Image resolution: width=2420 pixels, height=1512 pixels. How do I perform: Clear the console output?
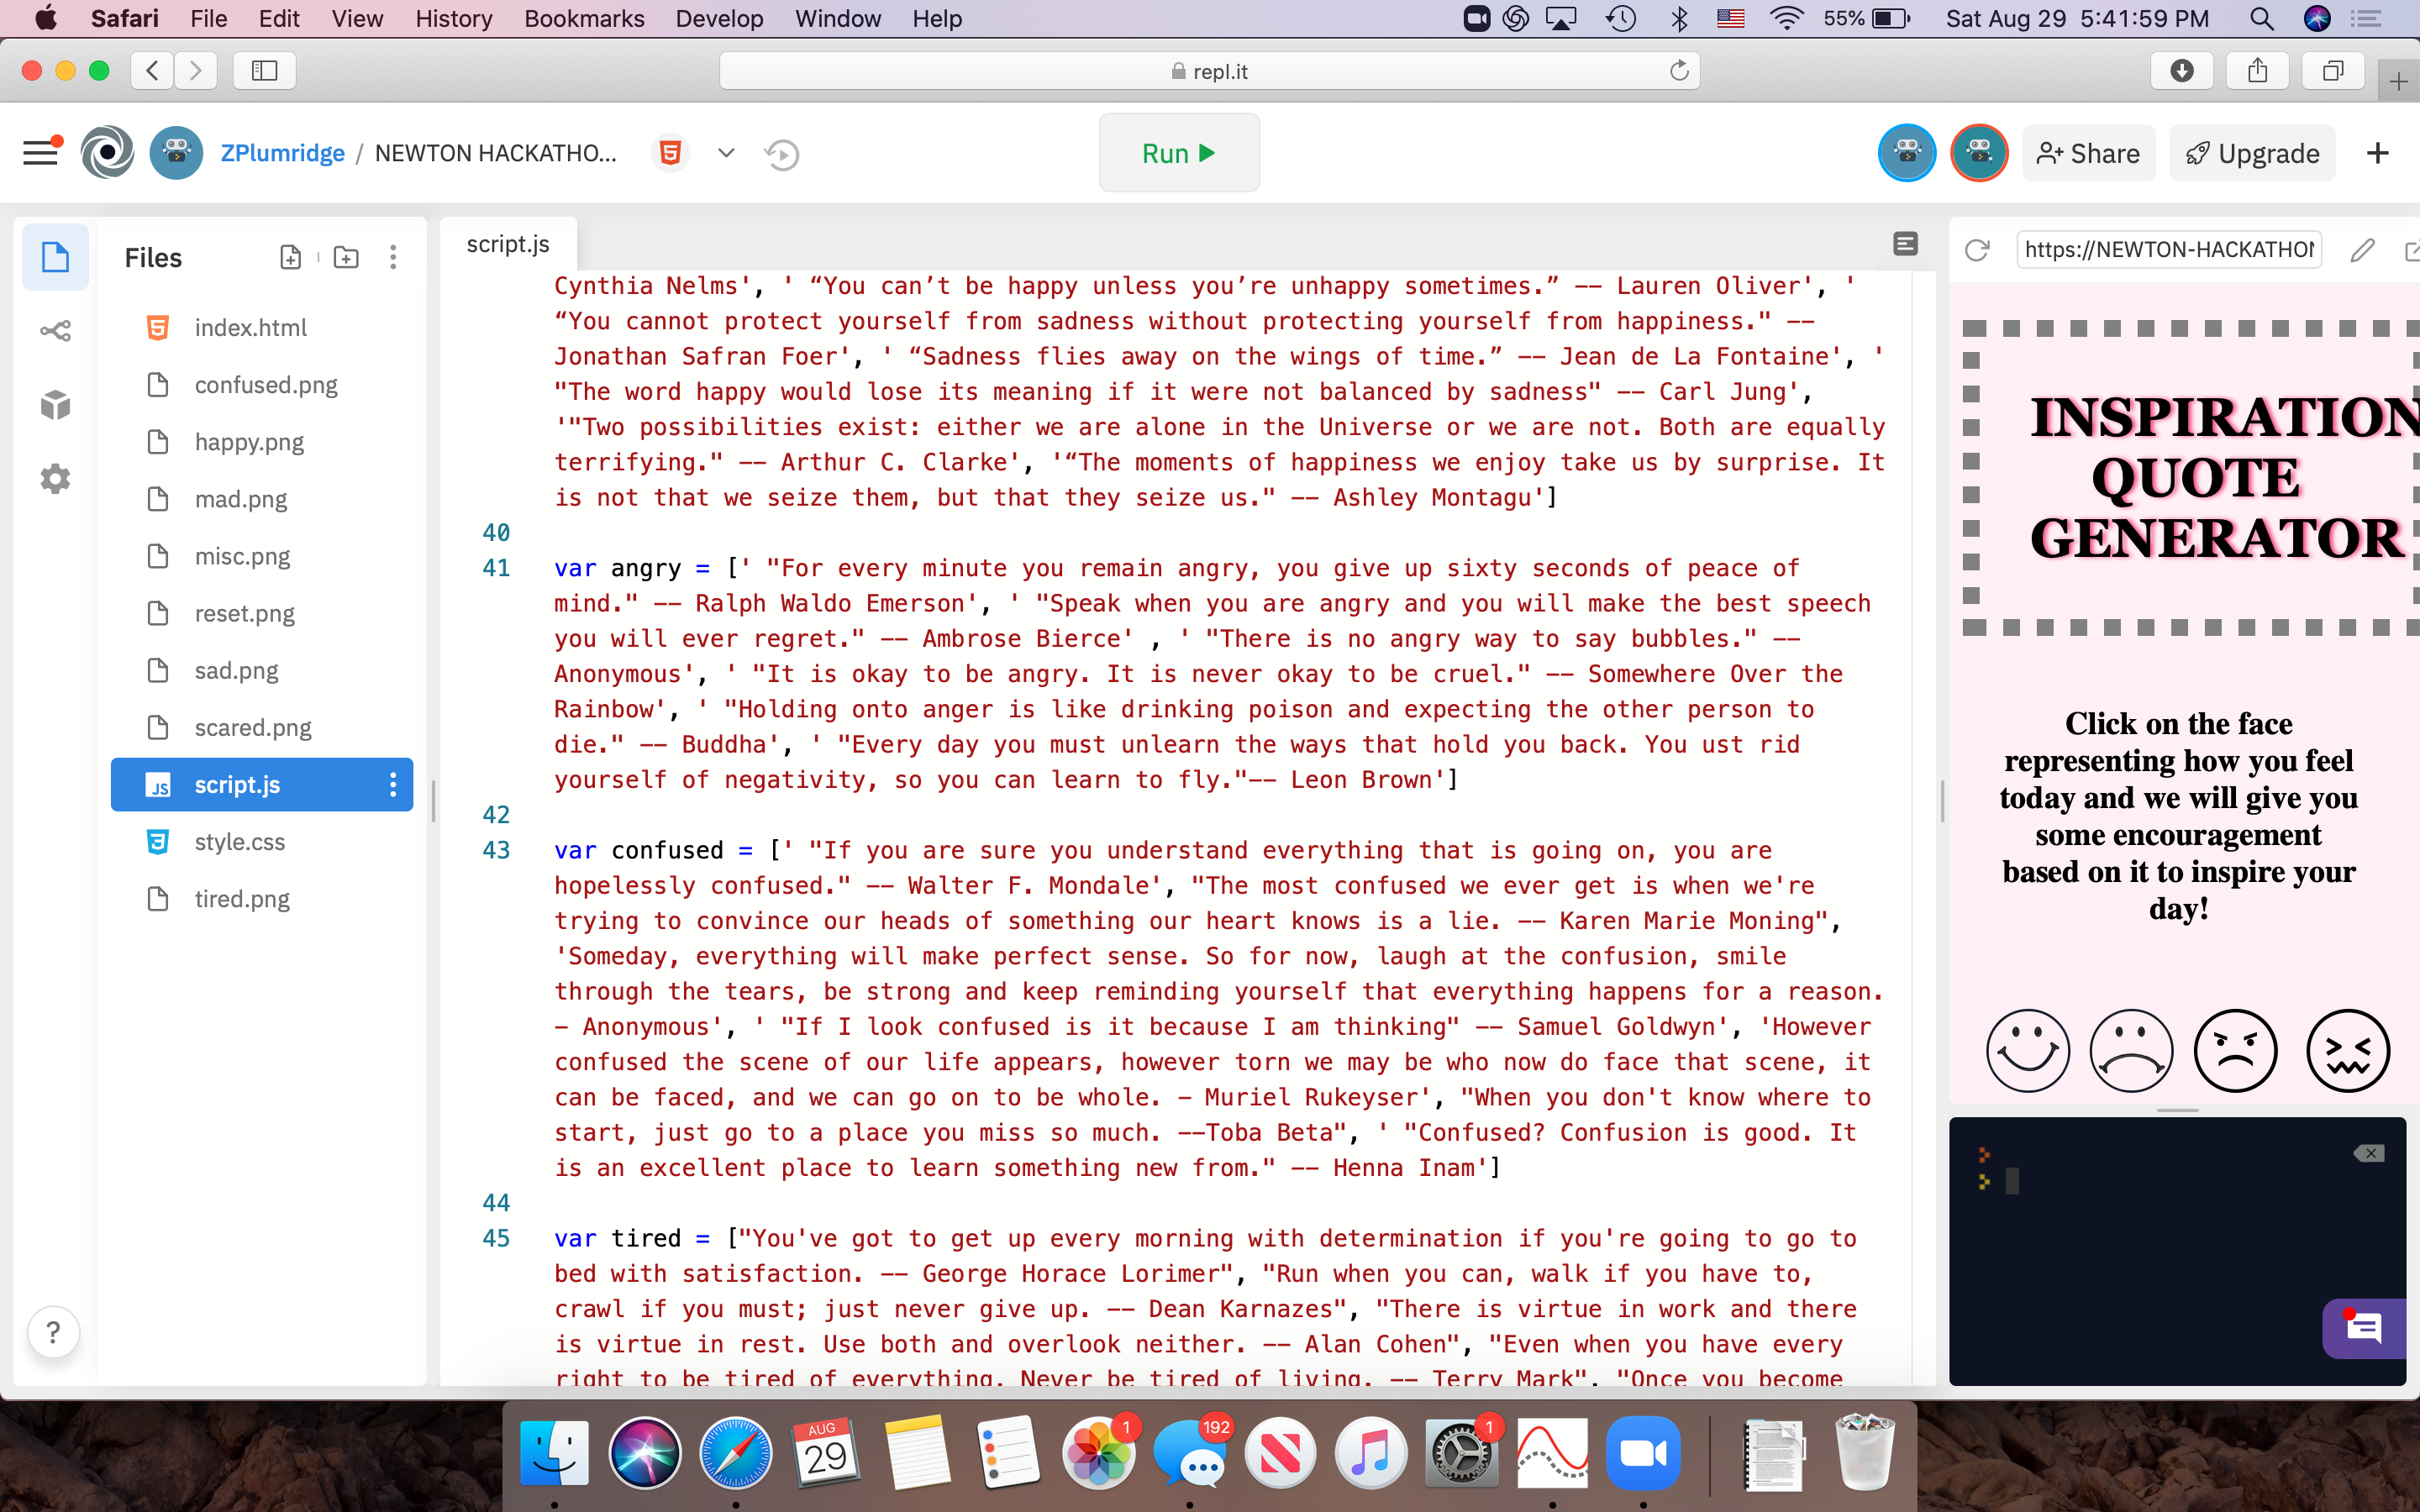tap(2369, 1154)
